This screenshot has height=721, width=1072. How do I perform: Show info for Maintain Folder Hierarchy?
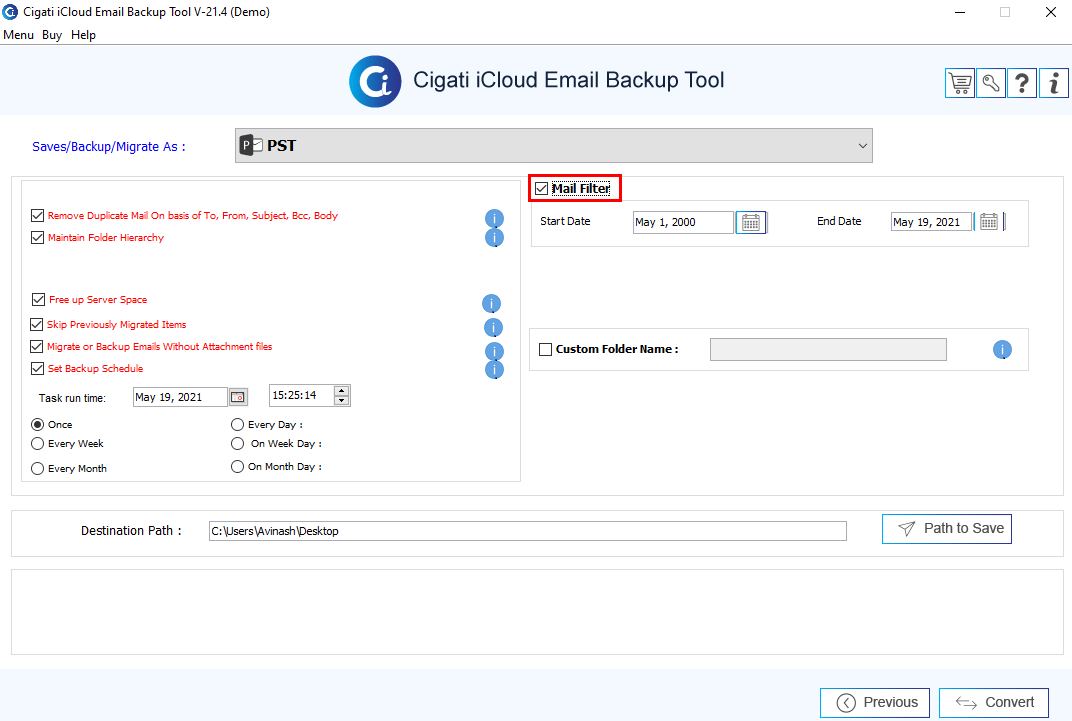494,238
